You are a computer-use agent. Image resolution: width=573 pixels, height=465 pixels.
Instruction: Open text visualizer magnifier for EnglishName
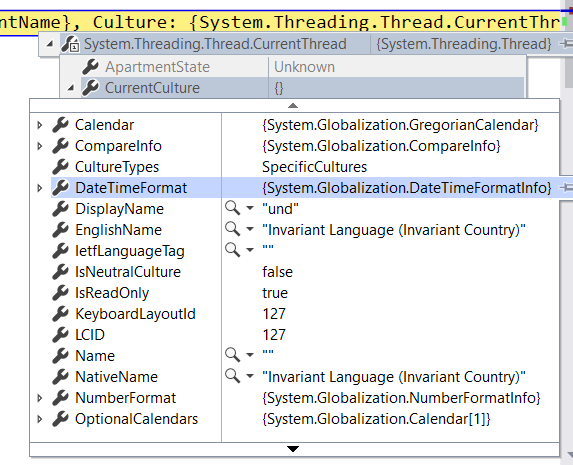(x=232, y=229)
